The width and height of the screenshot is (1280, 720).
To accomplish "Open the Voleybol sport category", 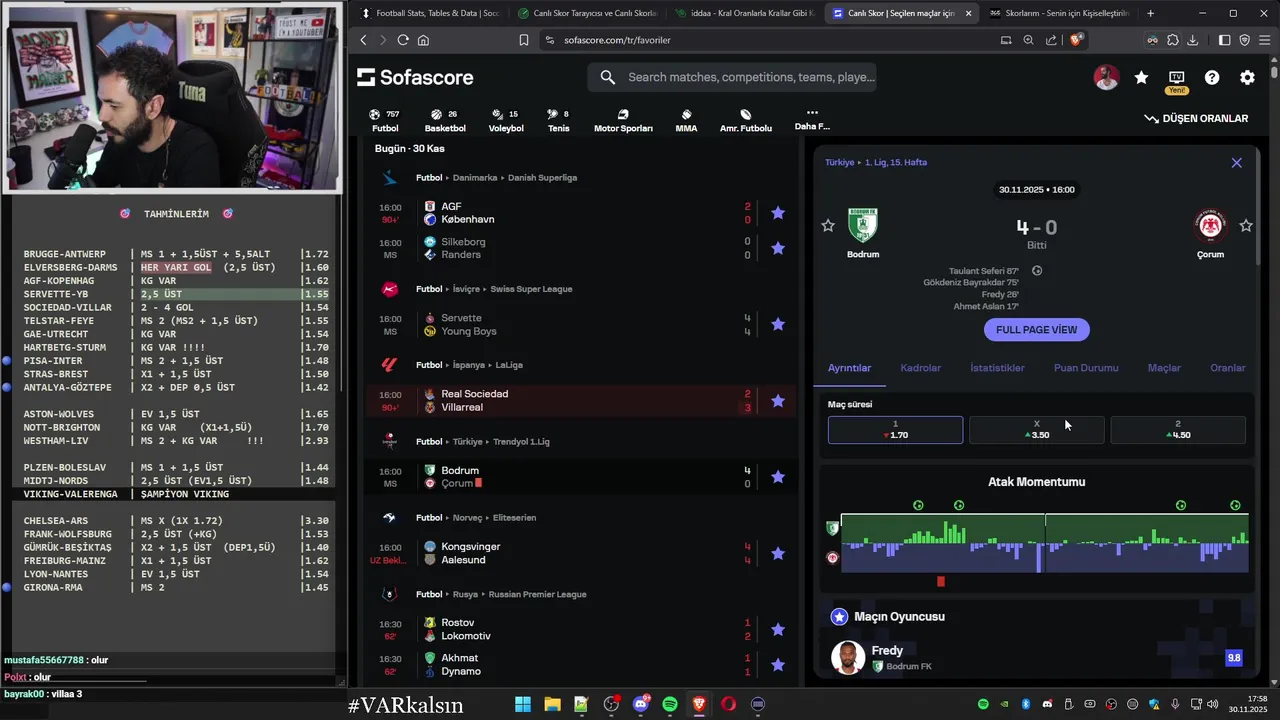I will click(x=506, y=121).
